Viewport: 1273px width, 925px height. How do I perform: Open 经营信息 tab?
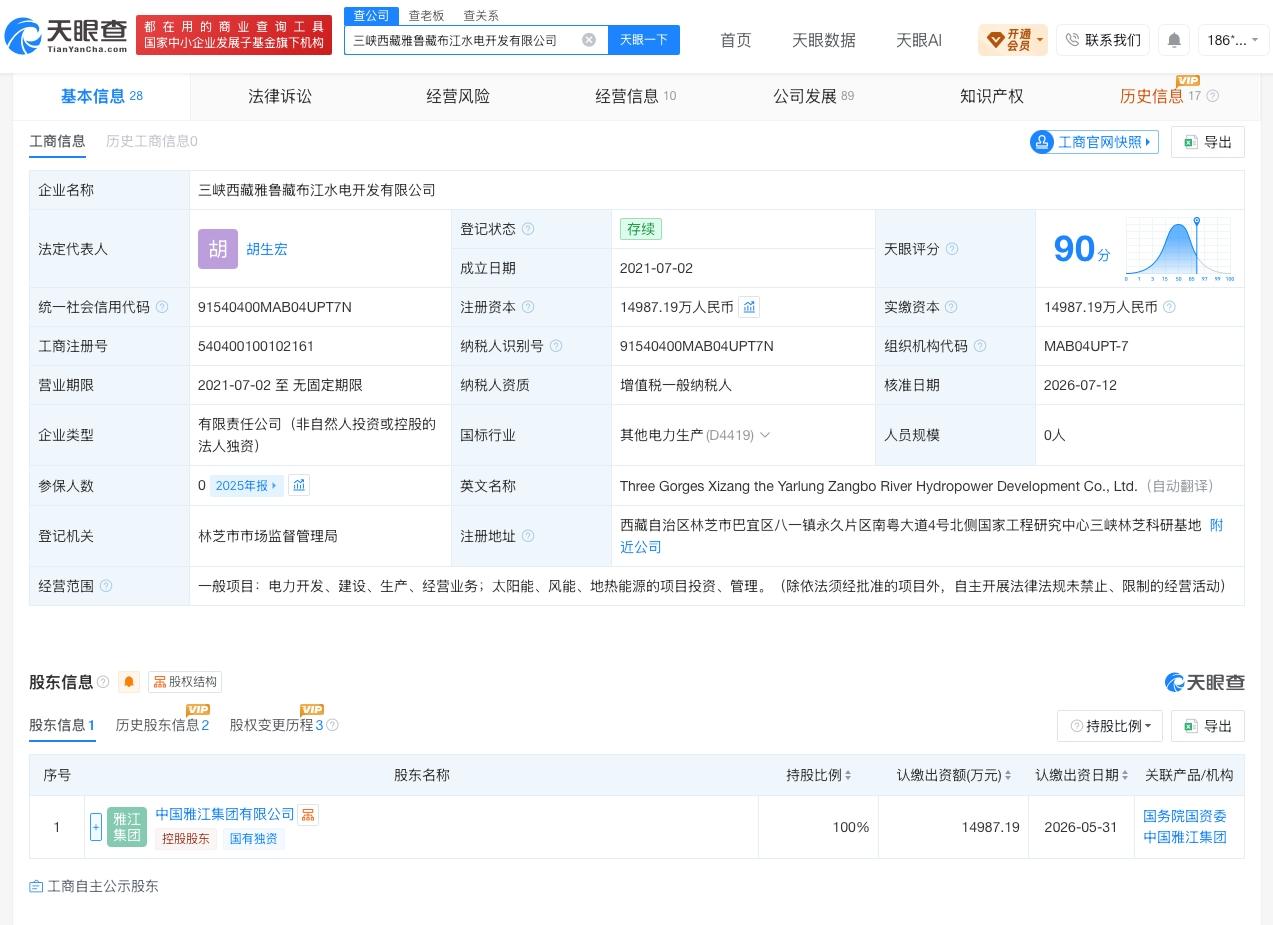(635, 96)
